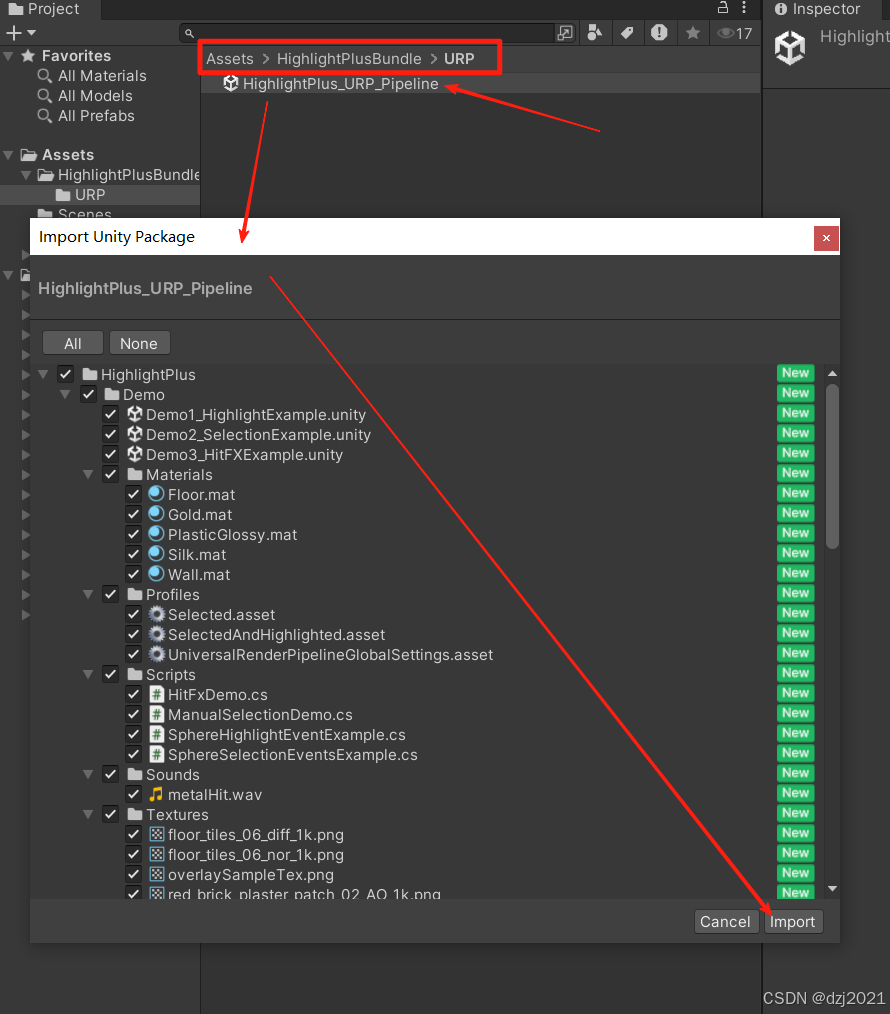Click the Silk.mat material icon
This screenshot has height=1014, width=890.
(x=156, y=554)
